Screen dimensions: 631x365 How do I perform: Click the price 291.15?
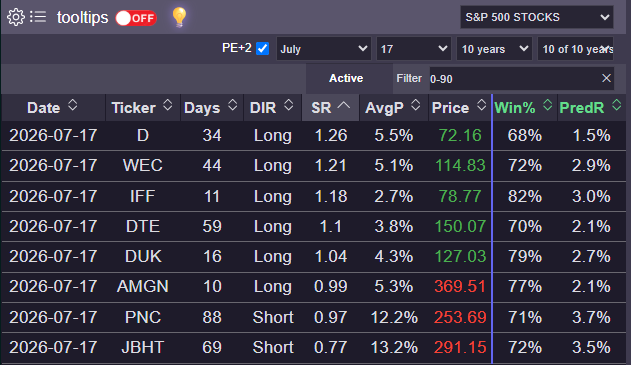pos(460,347)
